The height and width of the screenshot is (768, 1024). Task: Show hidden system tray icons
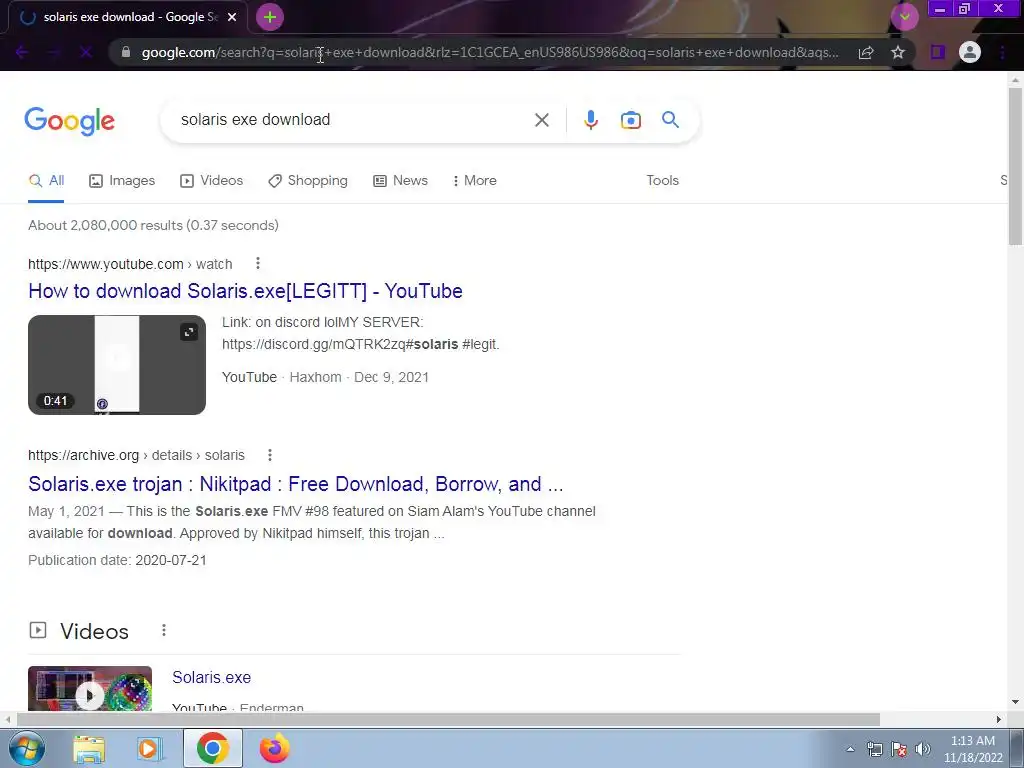pyautogui.click(x=850, y=749)
